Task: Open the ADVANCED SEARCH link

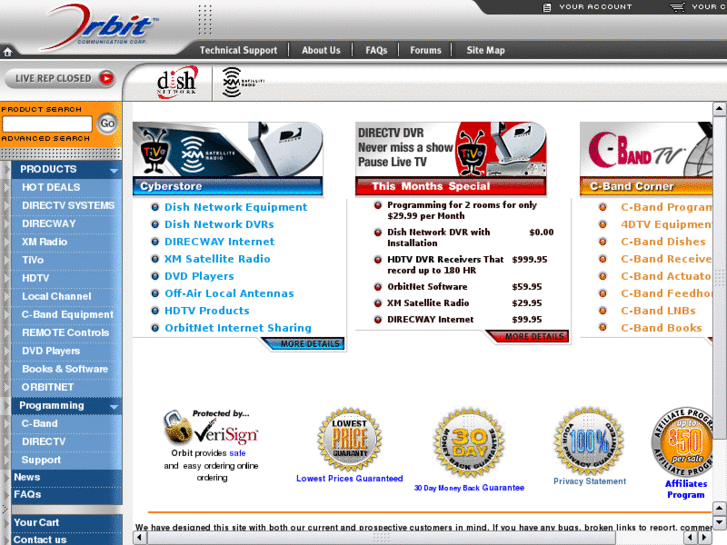Action: 45,138
